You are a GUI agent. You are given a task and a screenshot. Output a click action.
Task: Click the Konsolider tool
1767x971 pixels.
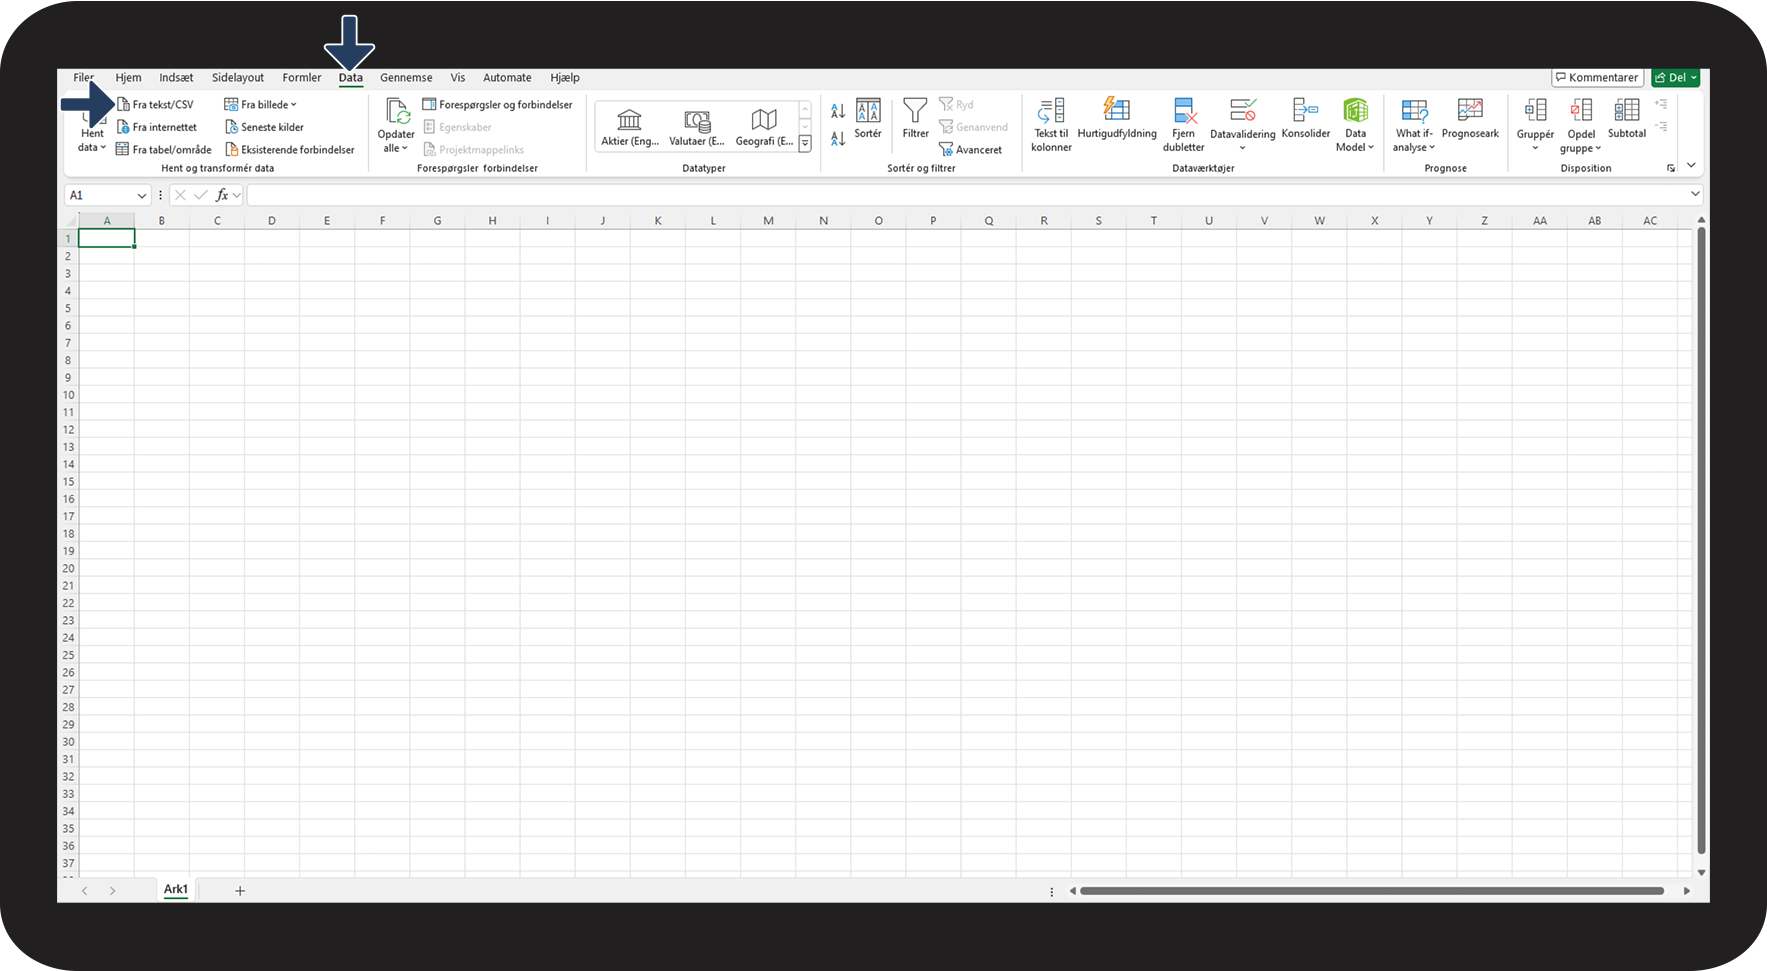(1305, 120)
